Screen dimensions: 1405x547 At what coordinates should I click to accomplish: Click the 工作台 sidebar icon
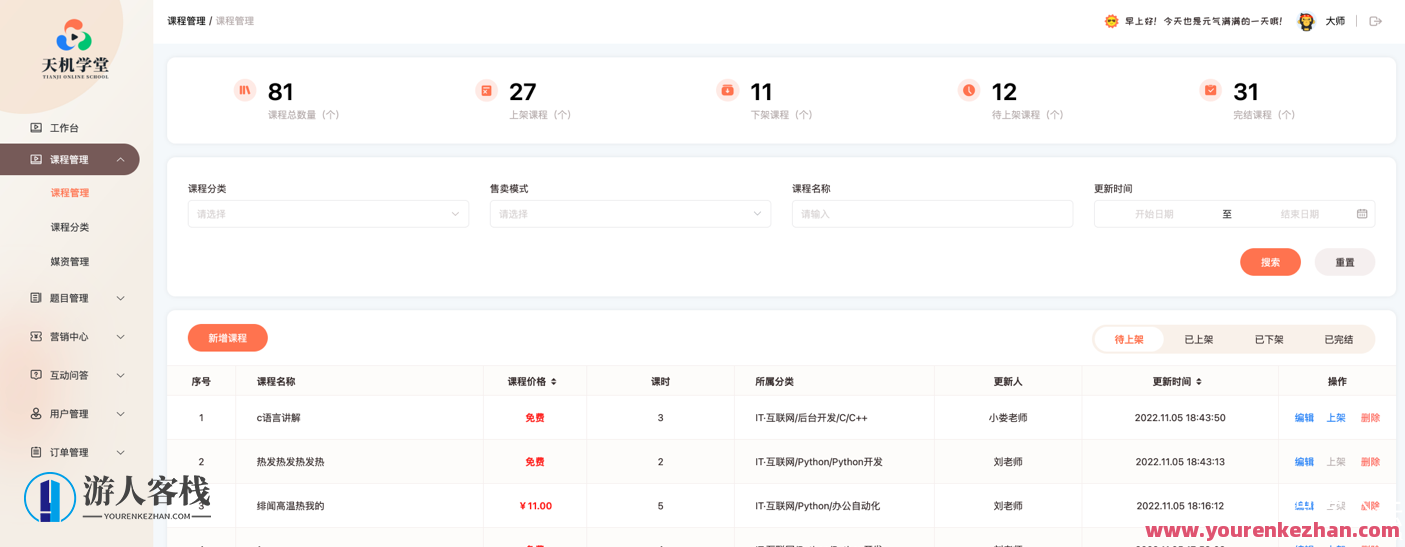(x=36, y=128)
